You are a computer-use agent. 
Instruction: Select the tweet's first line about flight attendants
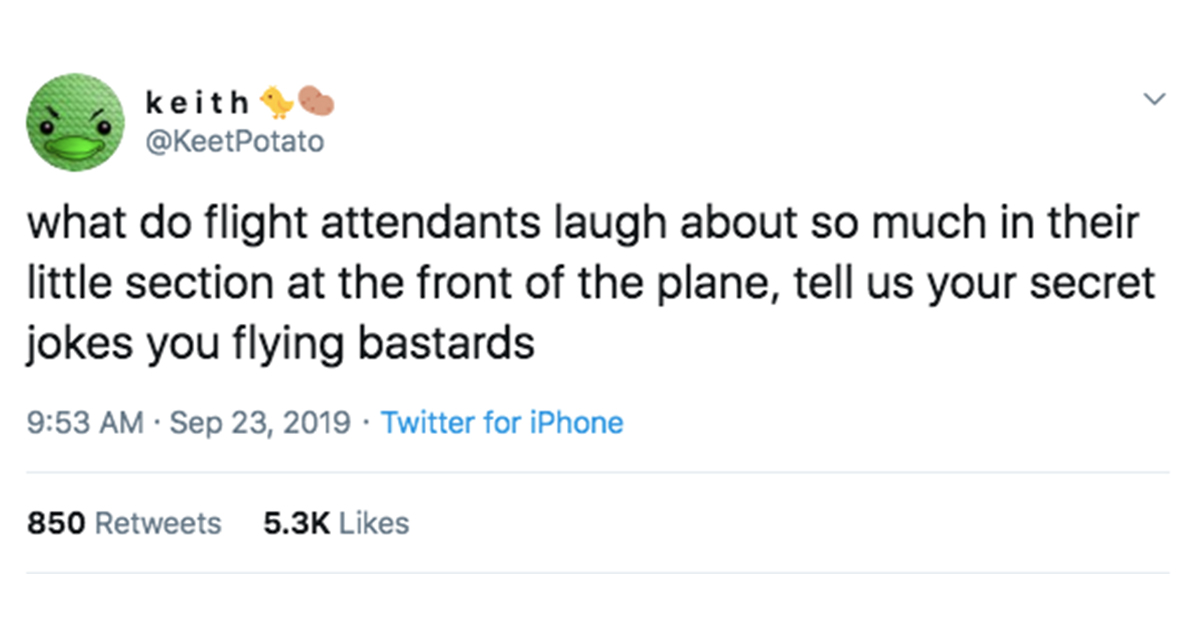[x=582, y=222]
